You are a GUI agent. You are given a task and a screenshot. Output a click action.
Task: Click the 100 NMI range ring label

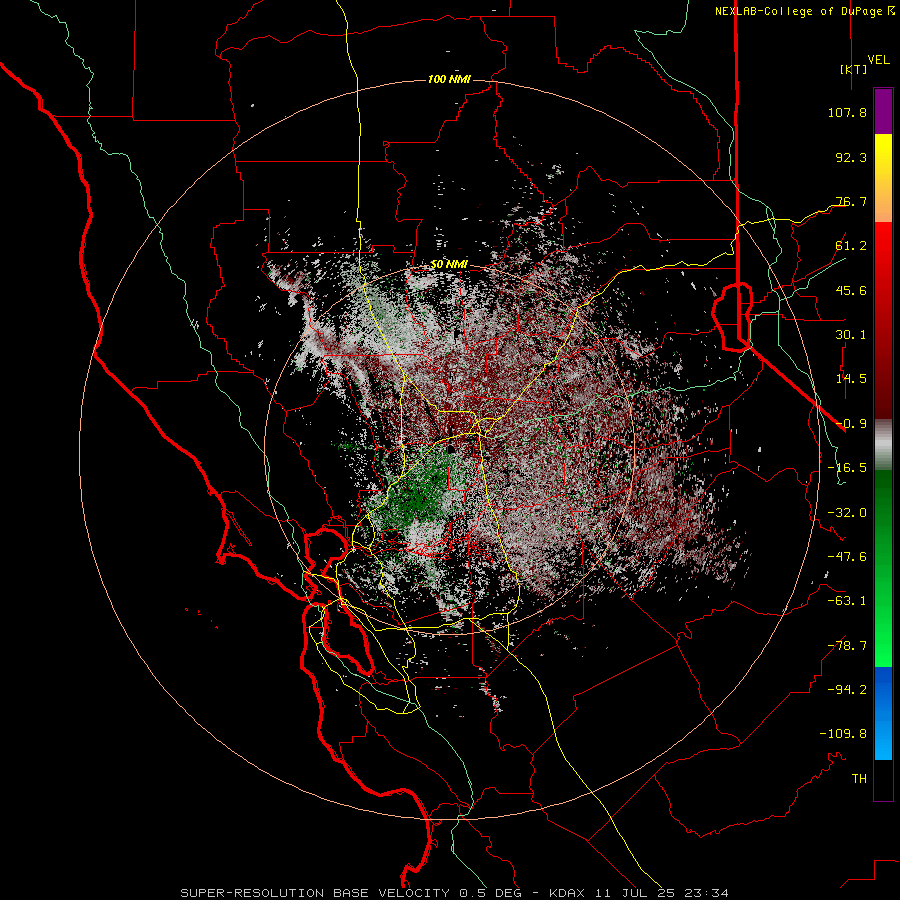click(449, 79)
